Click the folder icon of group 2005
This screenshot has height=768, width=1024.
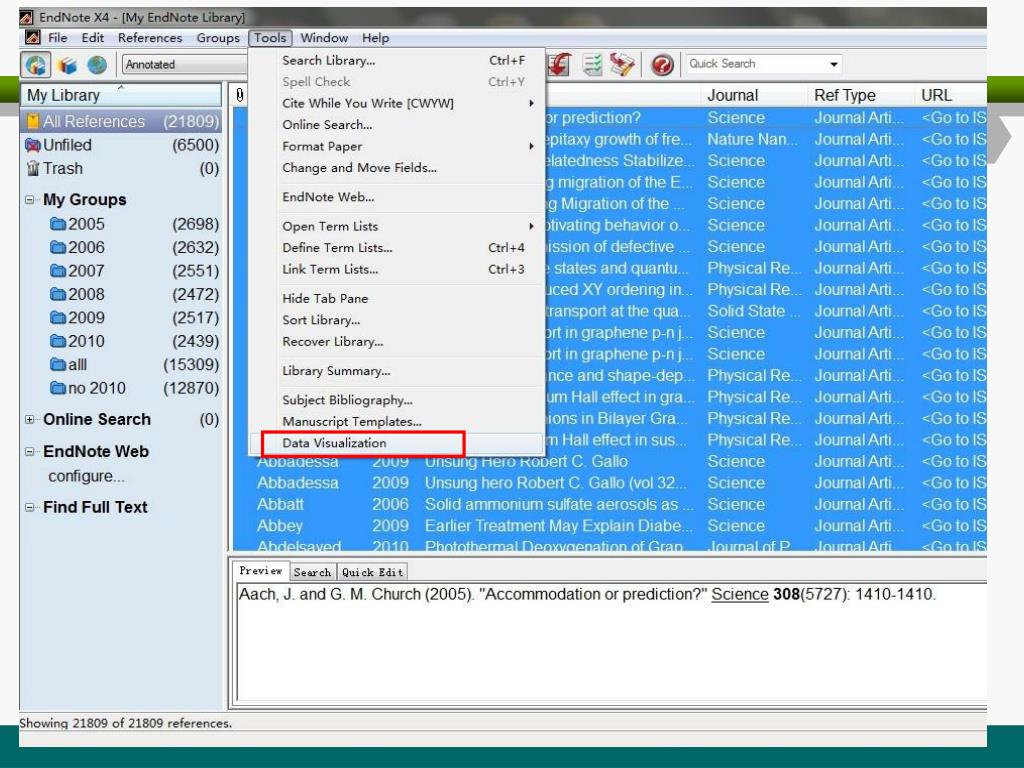58,225
